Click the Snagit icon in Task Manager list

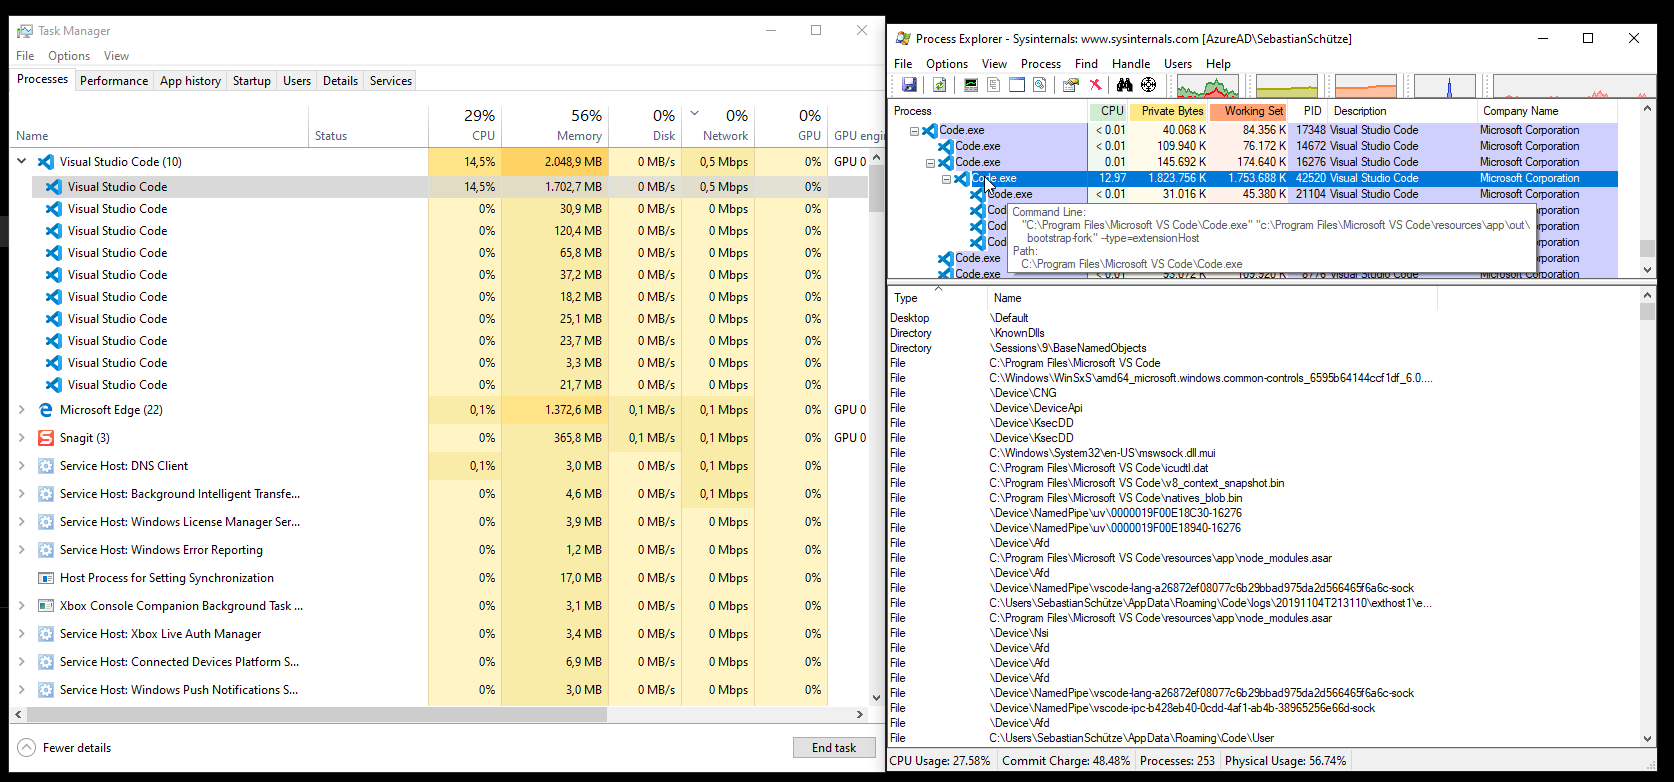(x=45, y=438)
